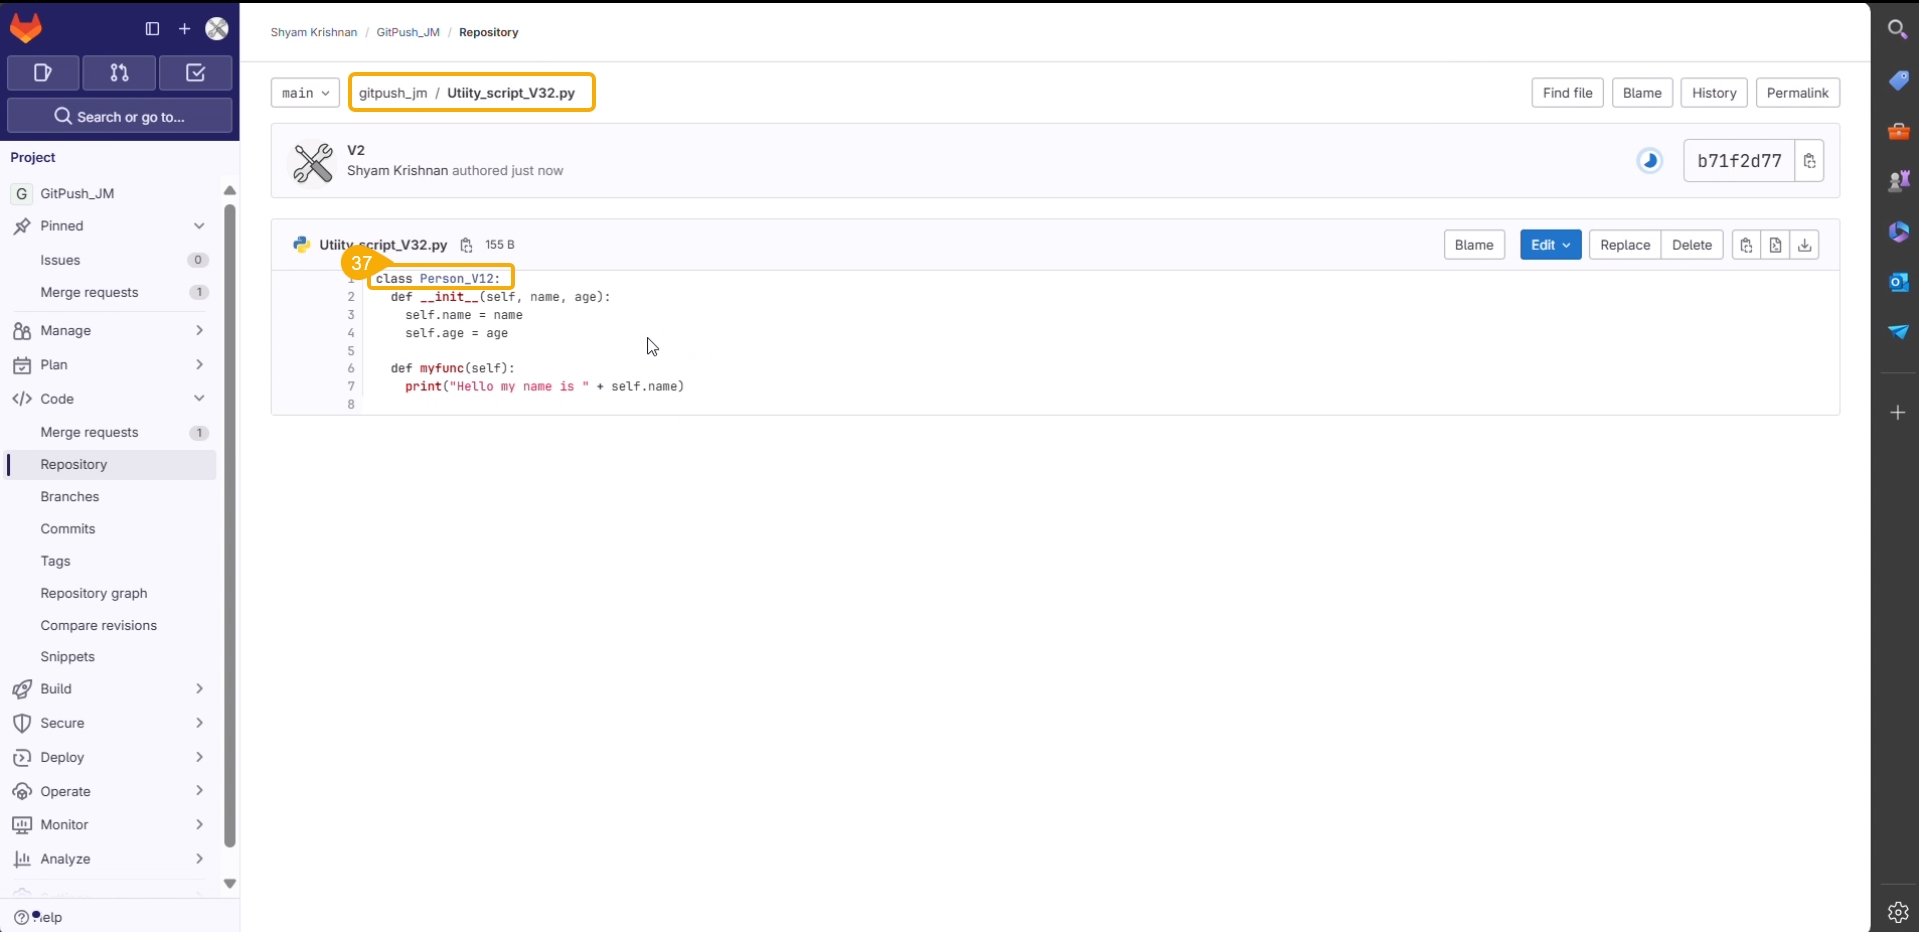Click the Search or go to field
This screenshot has width=1919, height=932.
coord(120,116)
